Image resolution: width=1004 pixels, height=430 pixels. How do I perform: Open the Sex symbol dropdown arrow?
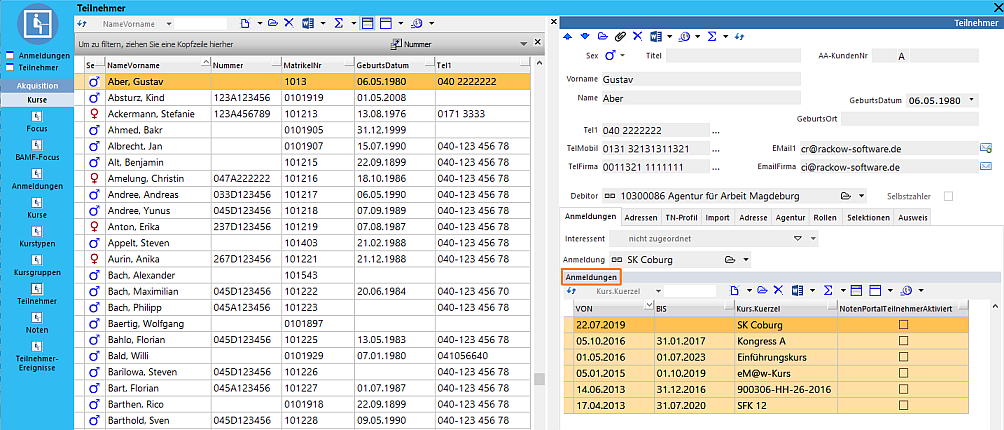click(x=622, y=56)
